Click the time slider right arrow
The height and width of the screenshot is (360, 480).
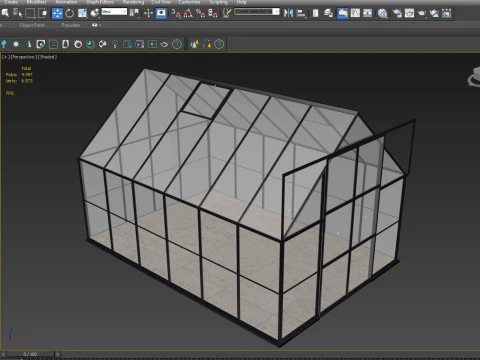click(x=57, y=354)
